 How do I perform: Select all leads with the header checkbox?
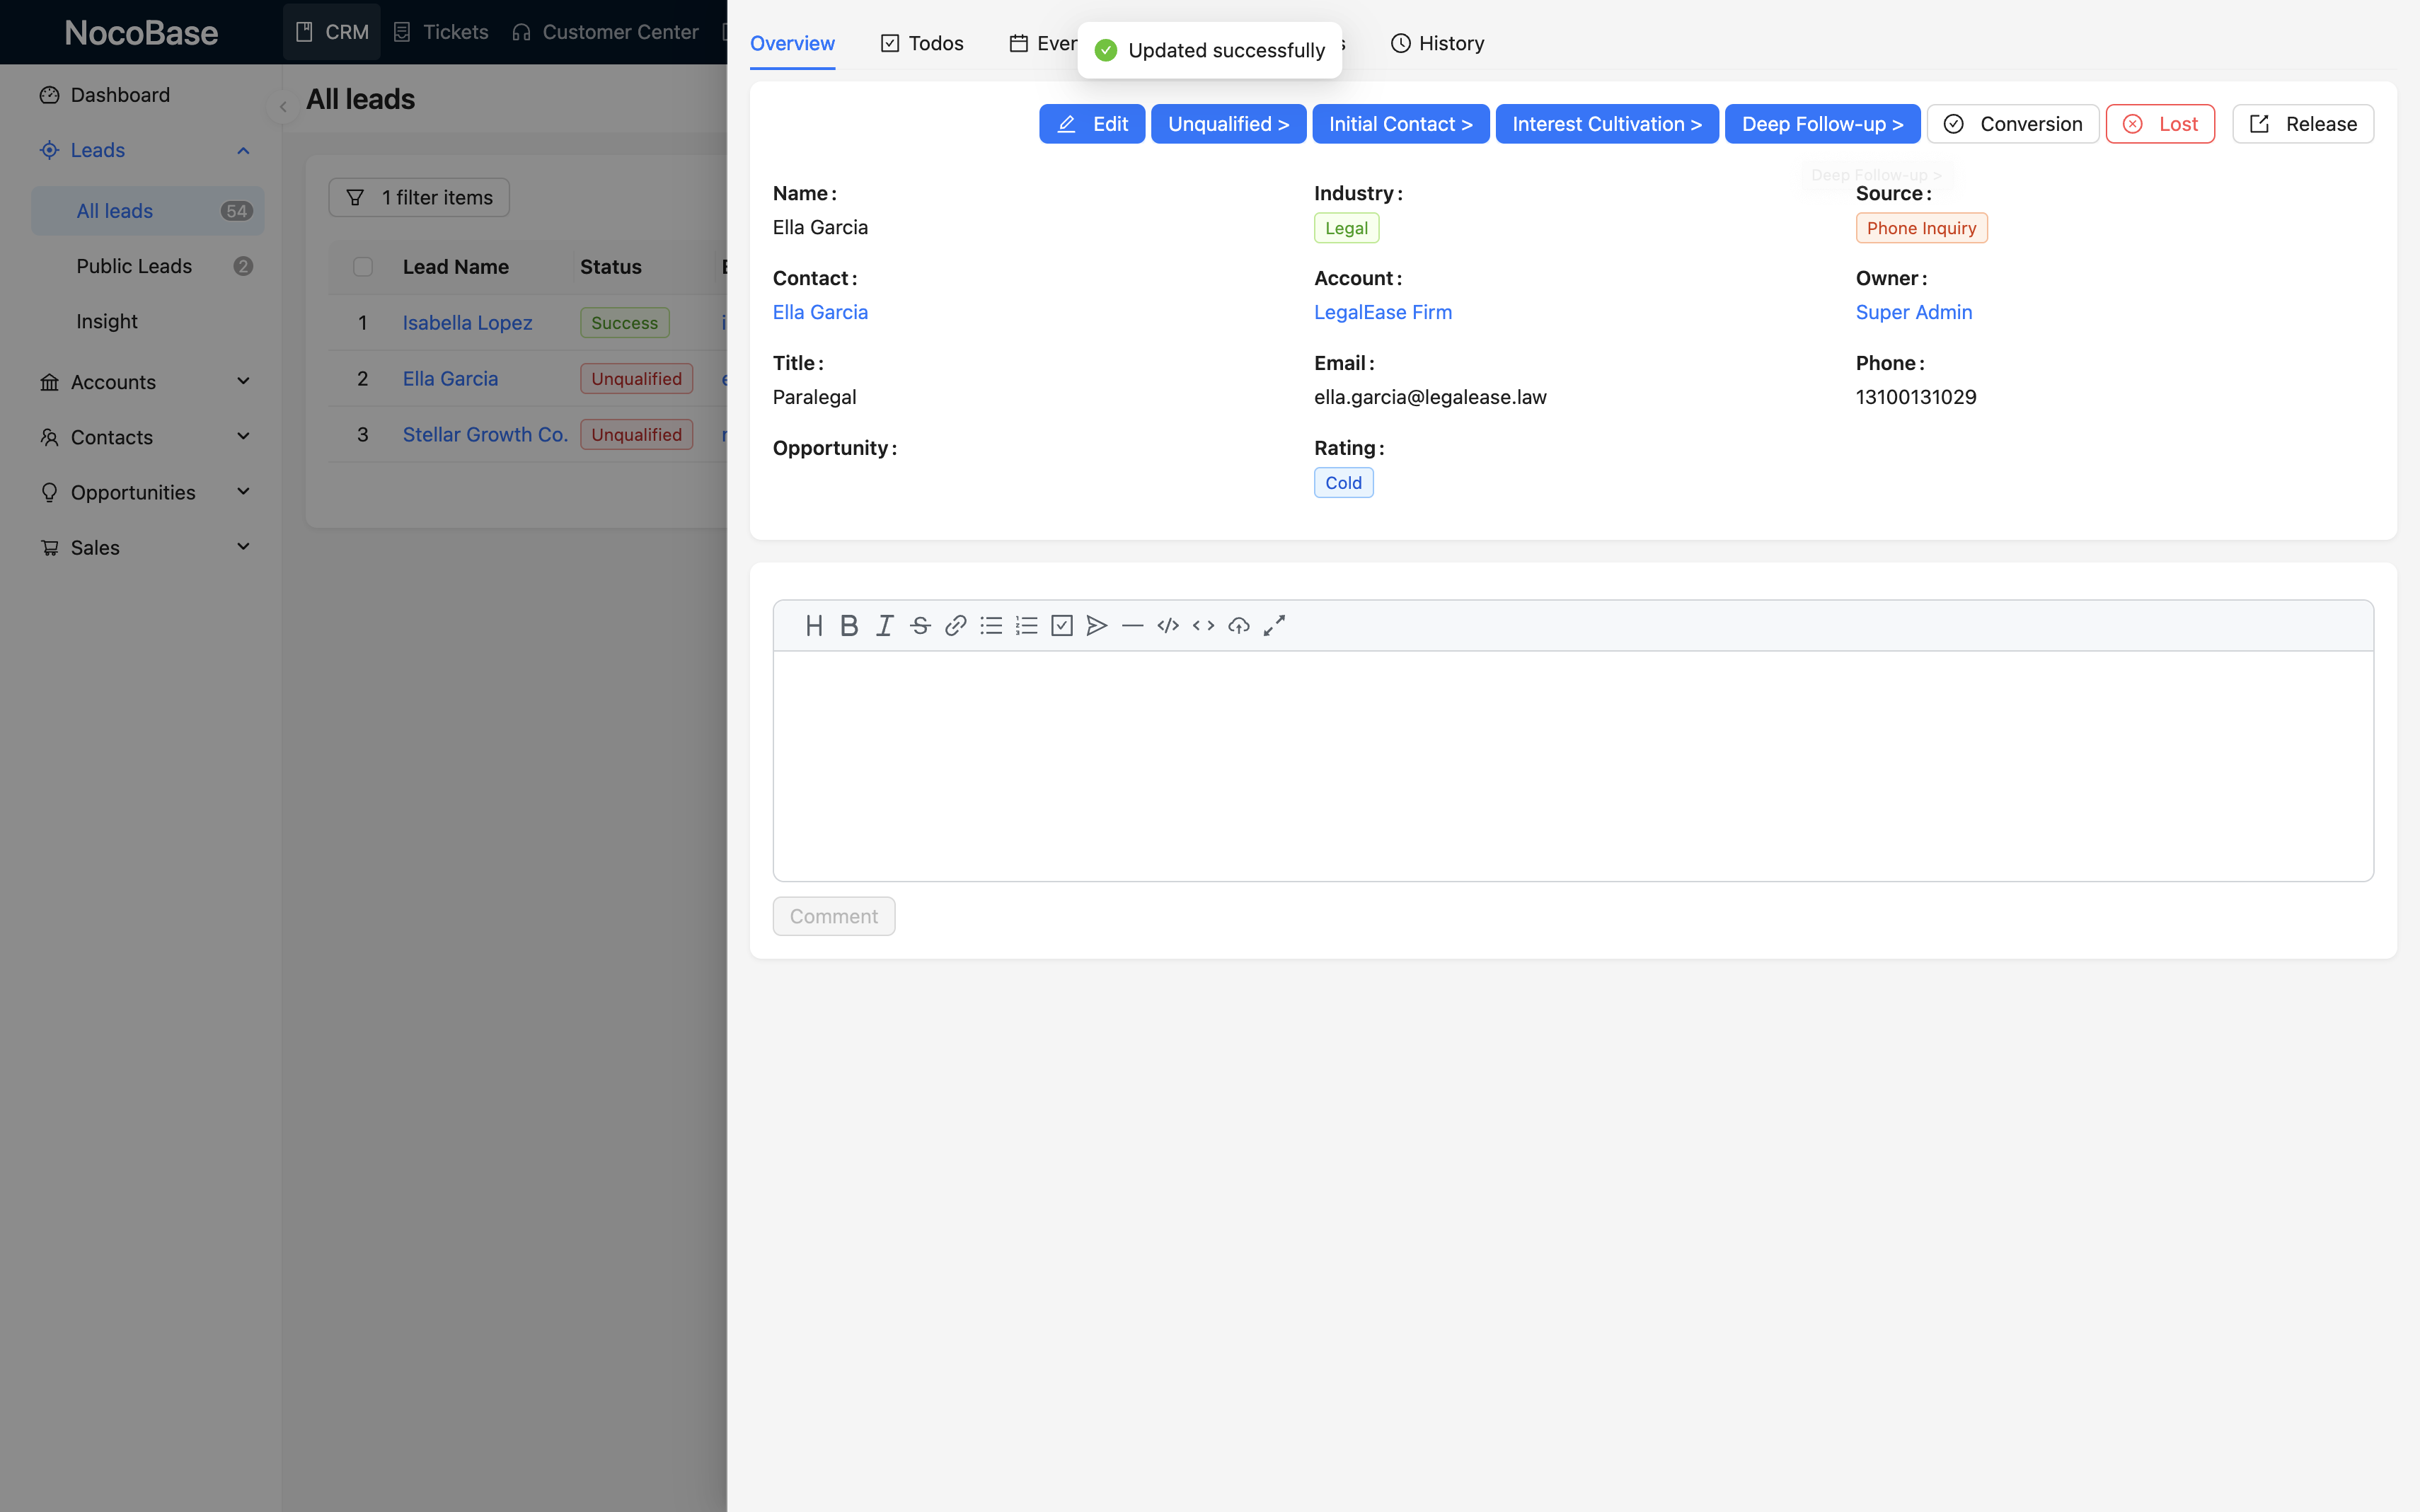(363, 266)
